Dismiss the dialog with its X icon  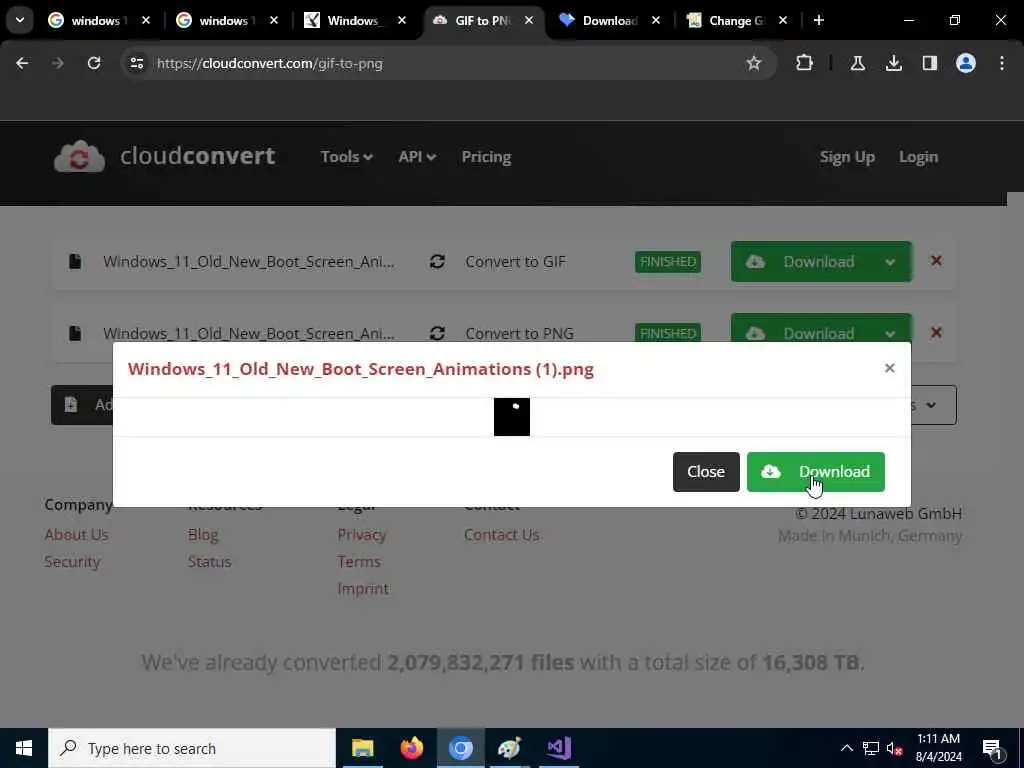click(x=889, y=368)
